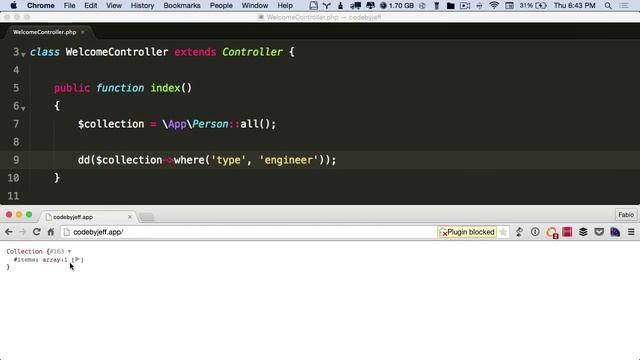Go forward in Chrome browser
Image resolution: width=640 pixels, height=360 pixels.
click(22, 232)
